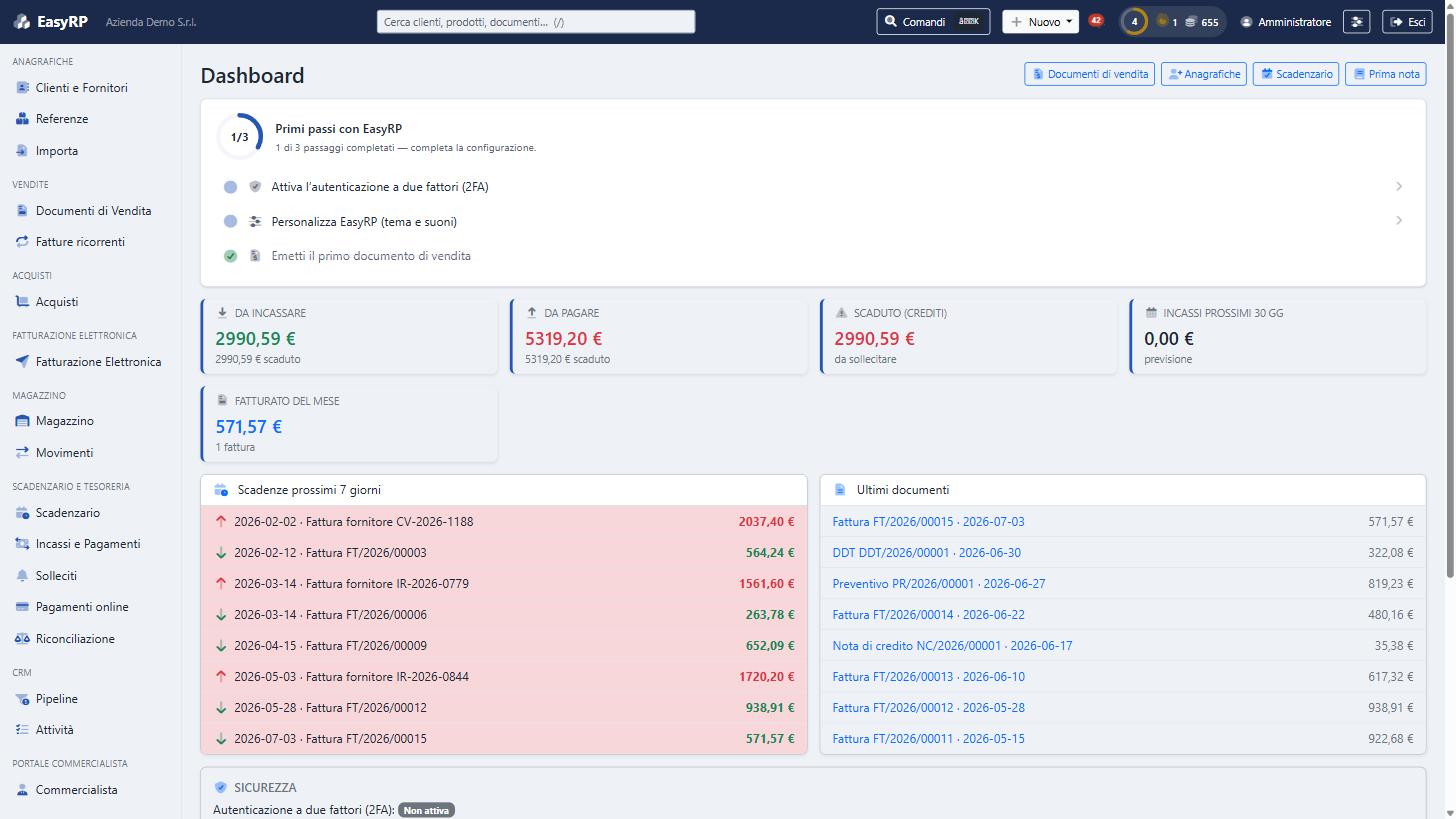Click Emetti il primo documento di vendita
Viewport: 1456px width, 819px height.
click(x=371, y=256)
